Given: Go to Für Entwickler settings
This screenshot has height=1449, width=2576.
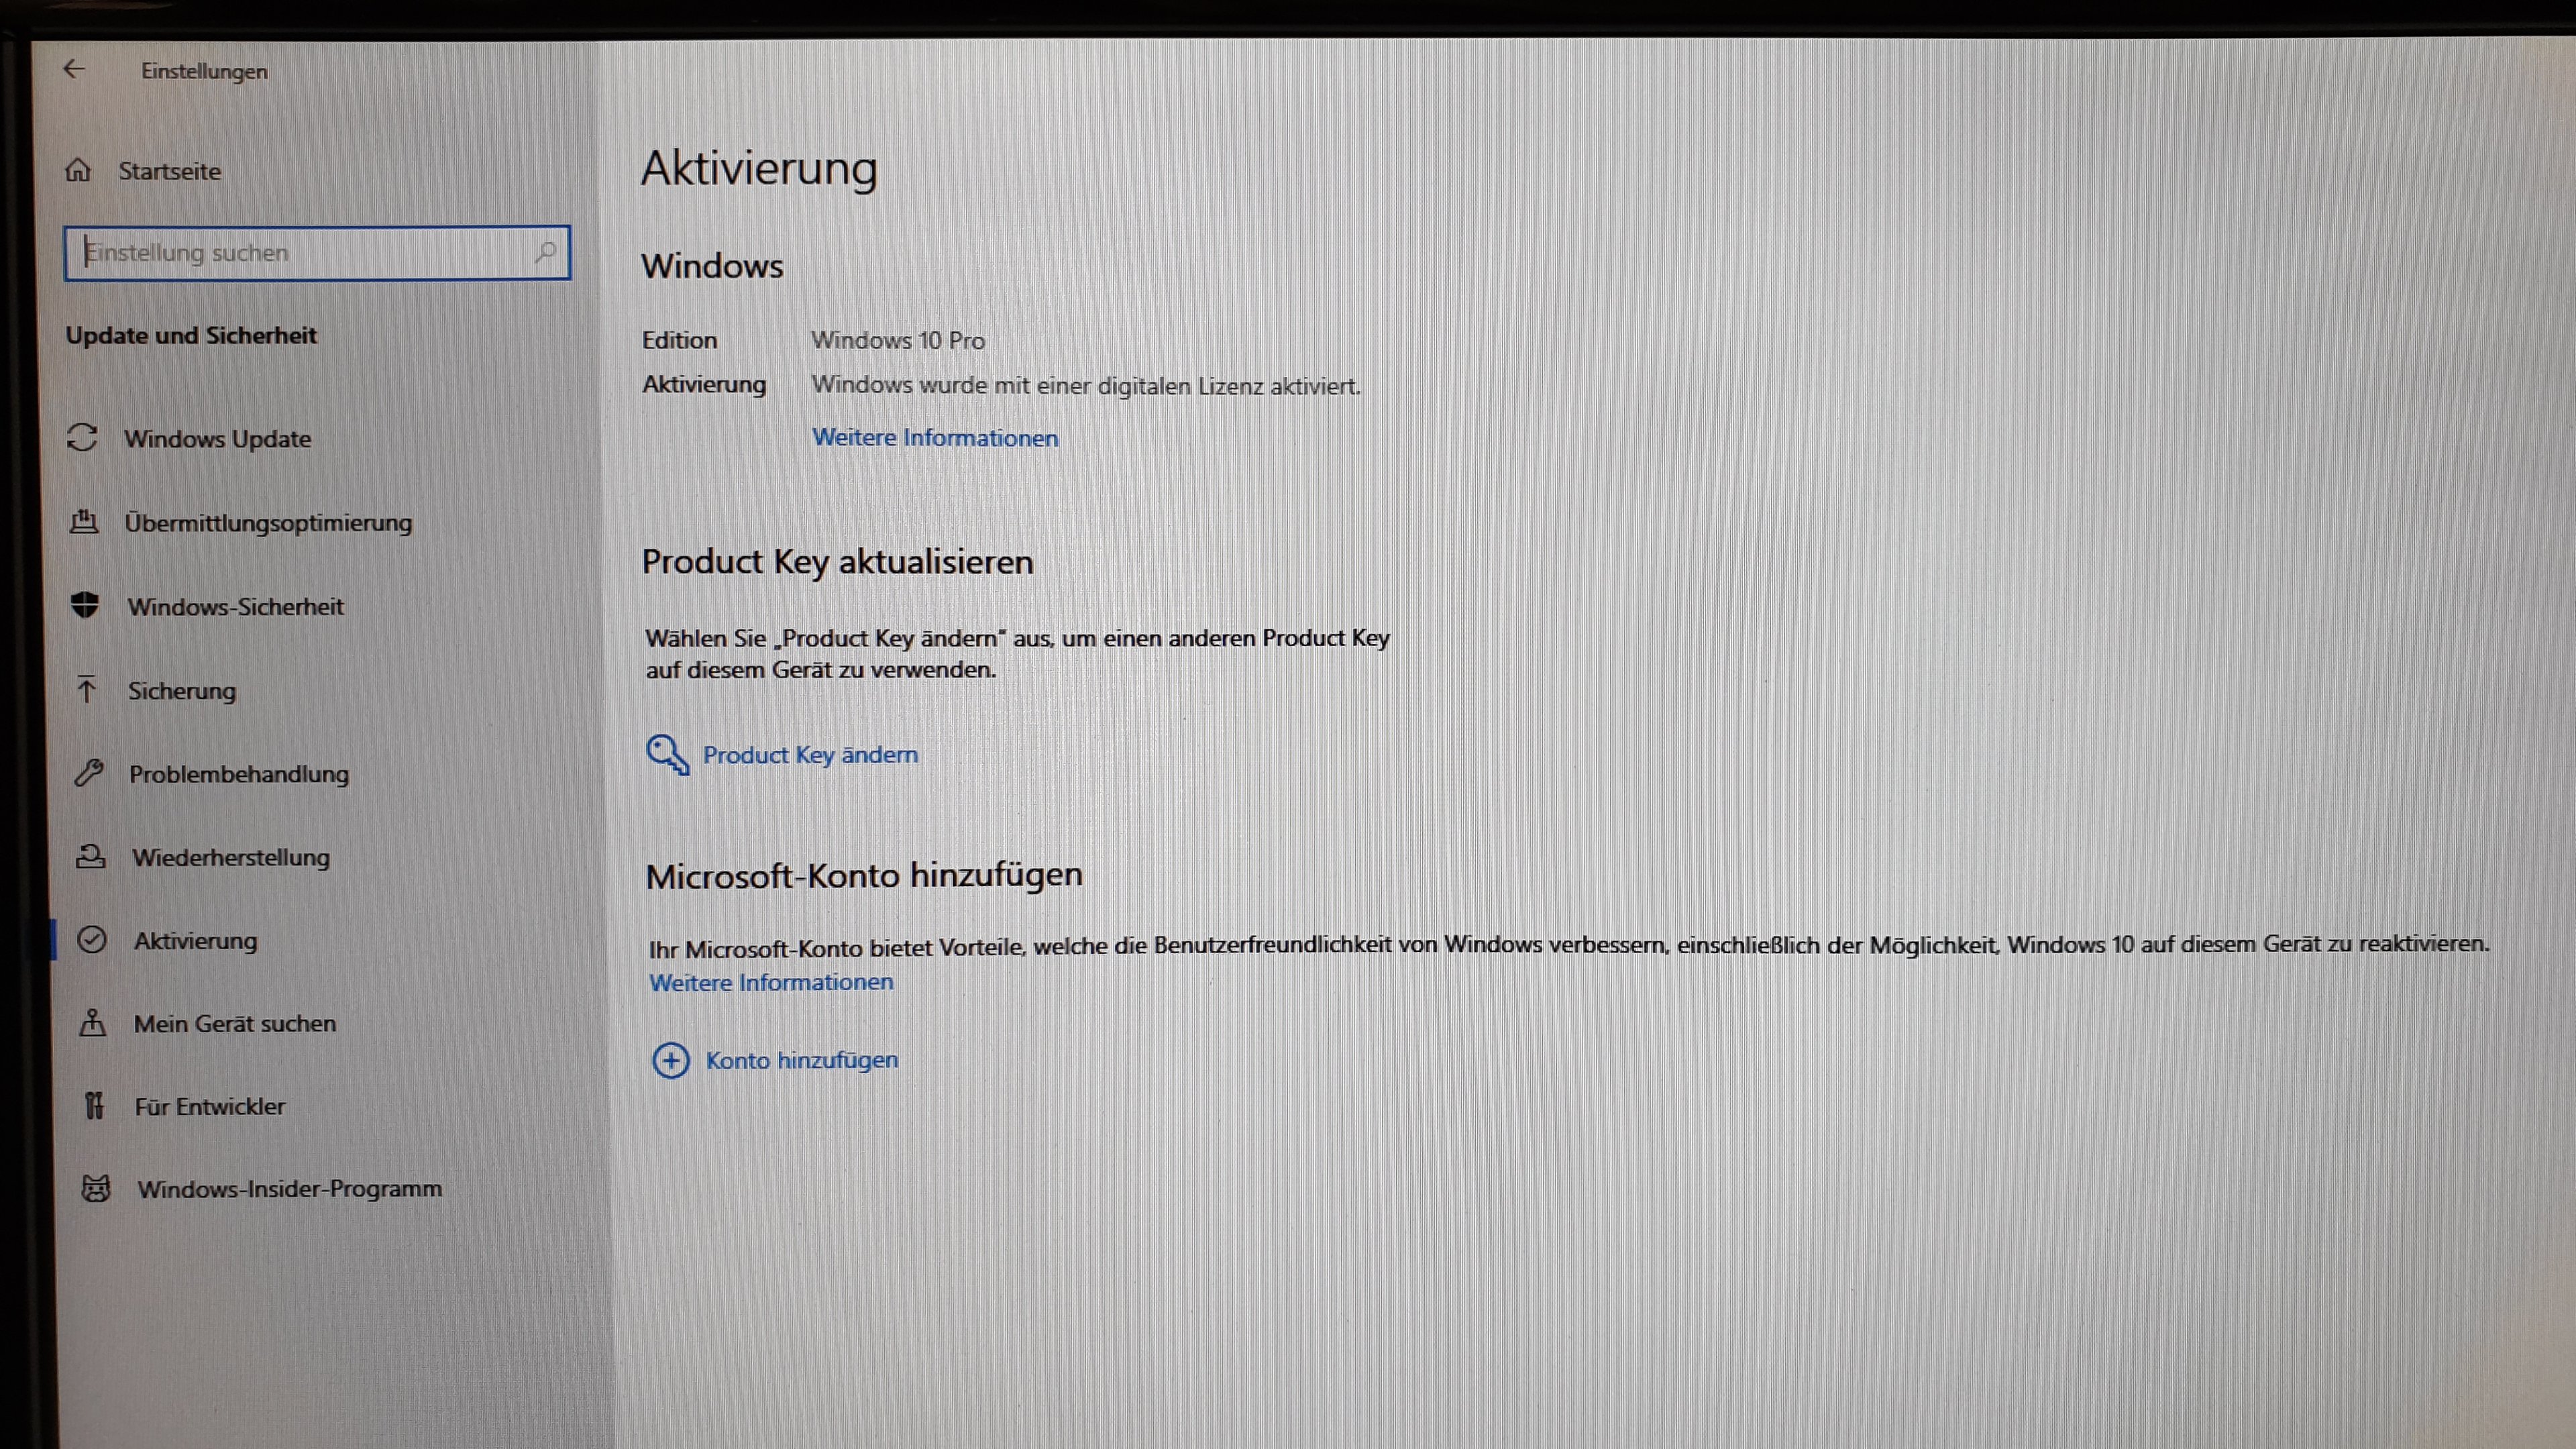Looking at the screenshot, I should click(x=210, y=1106).
